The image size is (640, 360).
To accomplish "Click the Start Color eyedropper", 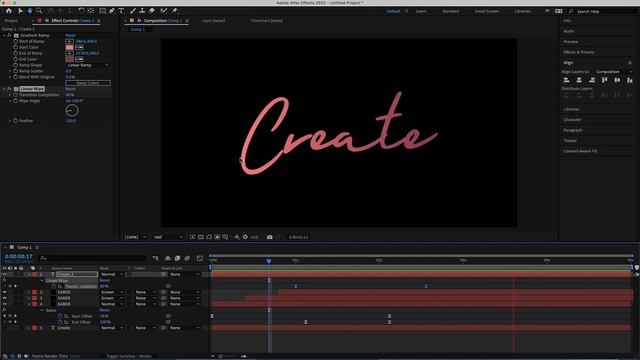I will [79, 47].
